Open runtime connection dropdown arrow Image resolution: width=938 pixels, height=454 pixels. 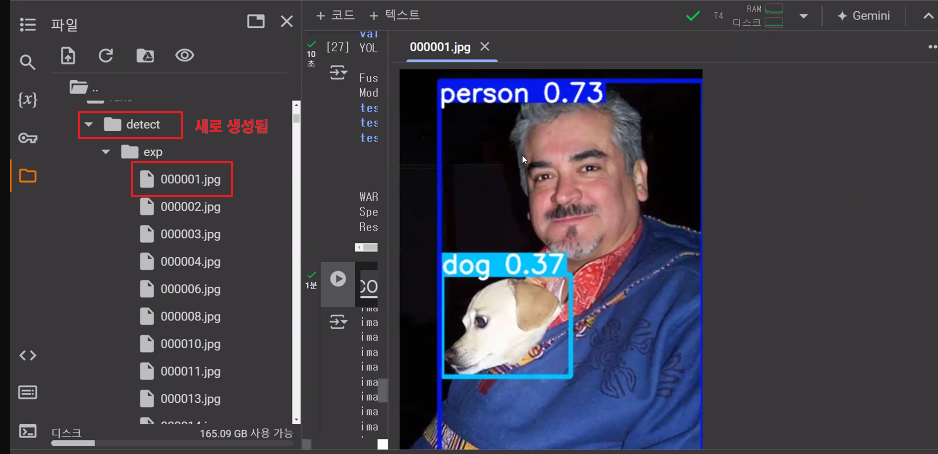point(803,16)
